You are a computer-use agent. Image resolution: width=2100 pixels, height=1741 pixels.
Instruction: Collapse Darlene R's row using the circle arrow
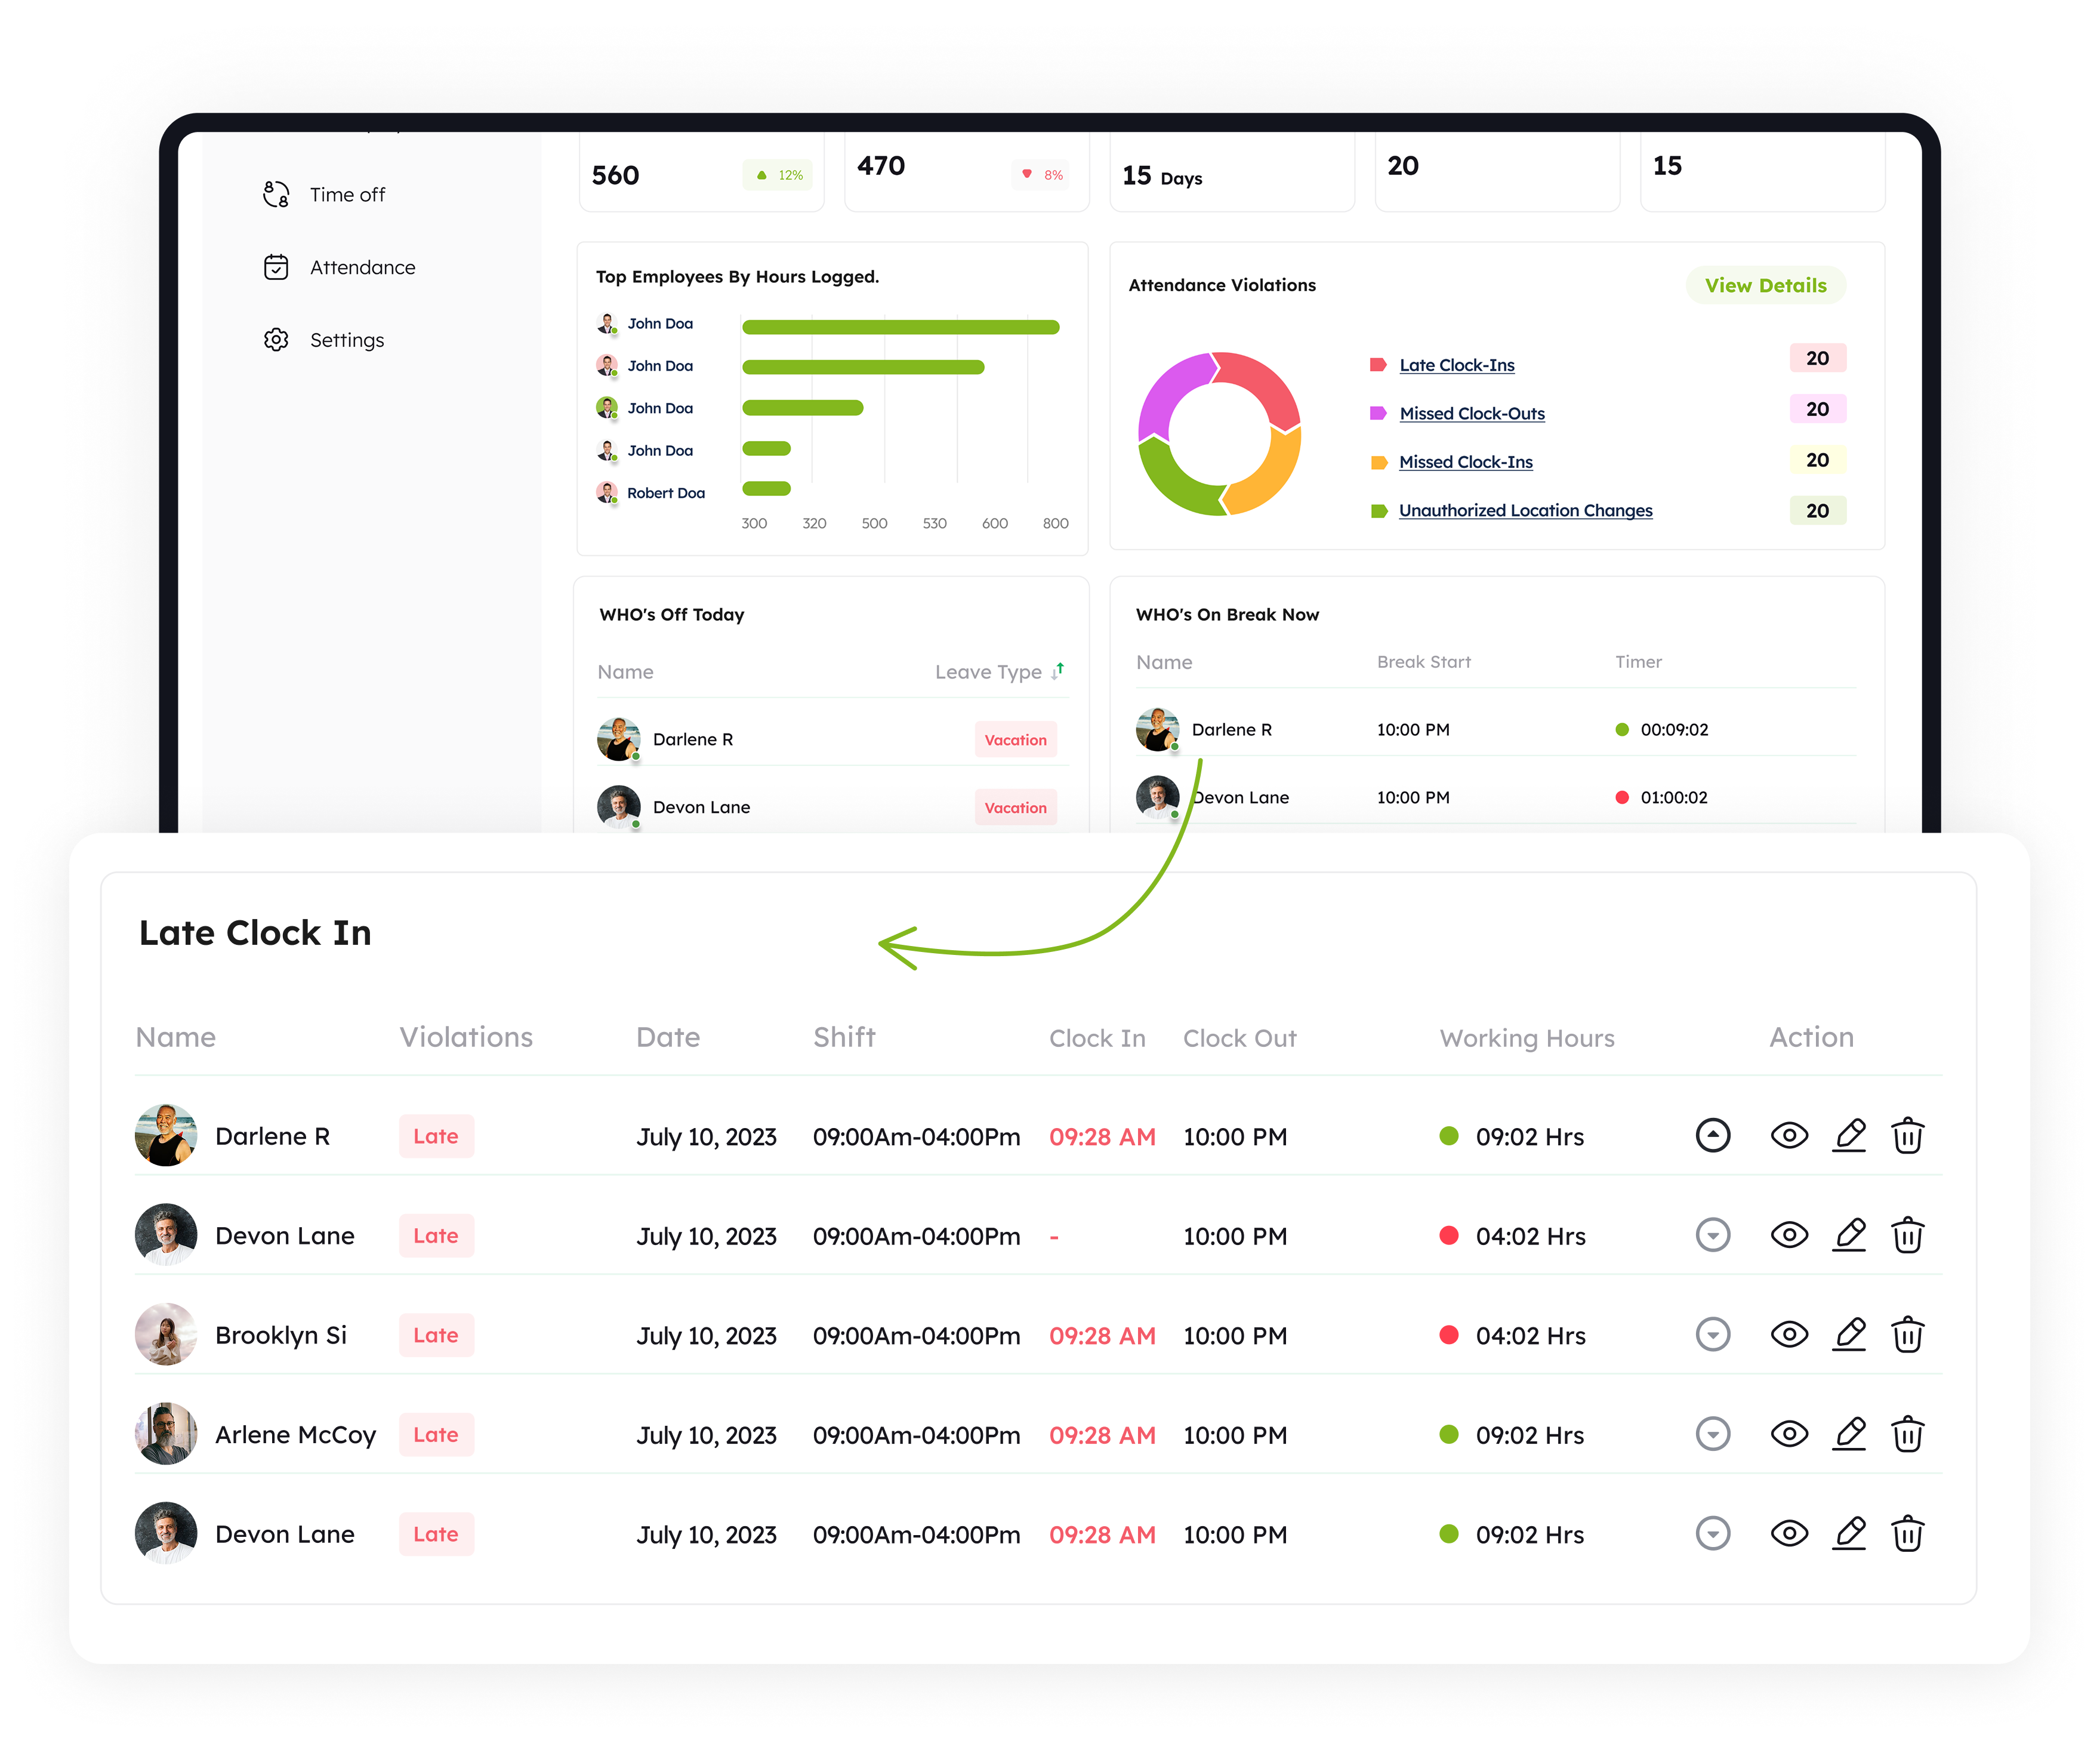tap(1713, 1136)
